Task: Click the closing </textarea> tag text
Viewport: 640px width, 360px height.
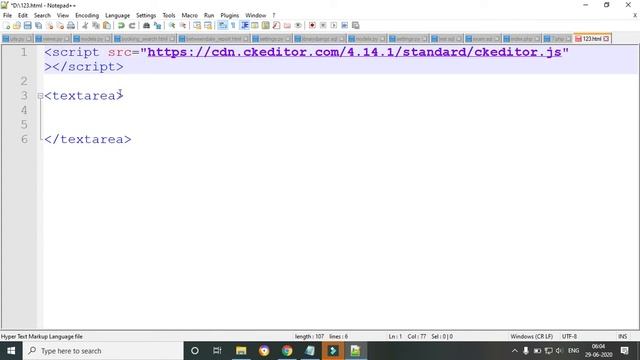Action: [x=88, y=140]
